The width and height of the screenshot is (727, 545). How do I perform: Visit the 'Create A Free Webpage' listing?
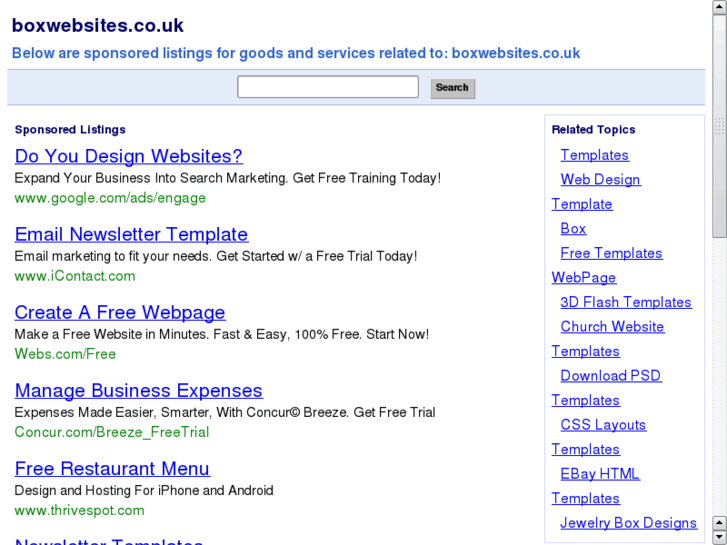click(120, 312)
